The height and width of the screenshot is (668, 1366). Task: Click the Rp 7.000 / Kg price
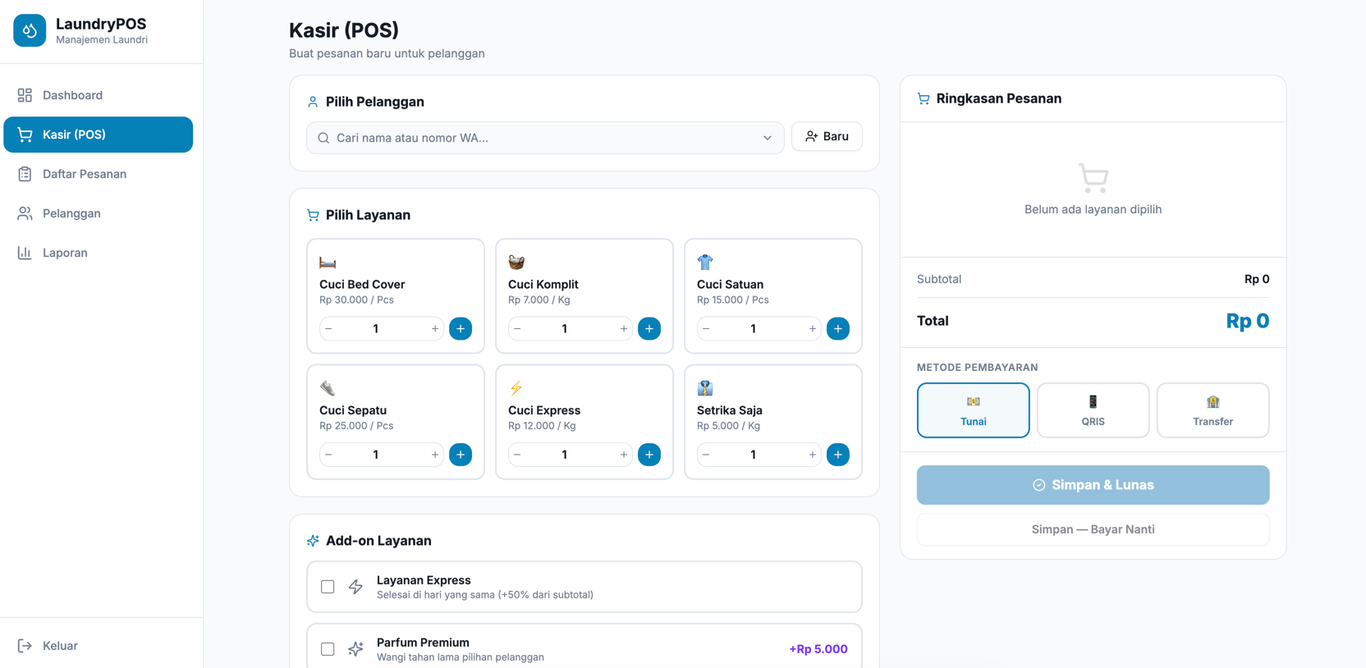coord(541,300)
